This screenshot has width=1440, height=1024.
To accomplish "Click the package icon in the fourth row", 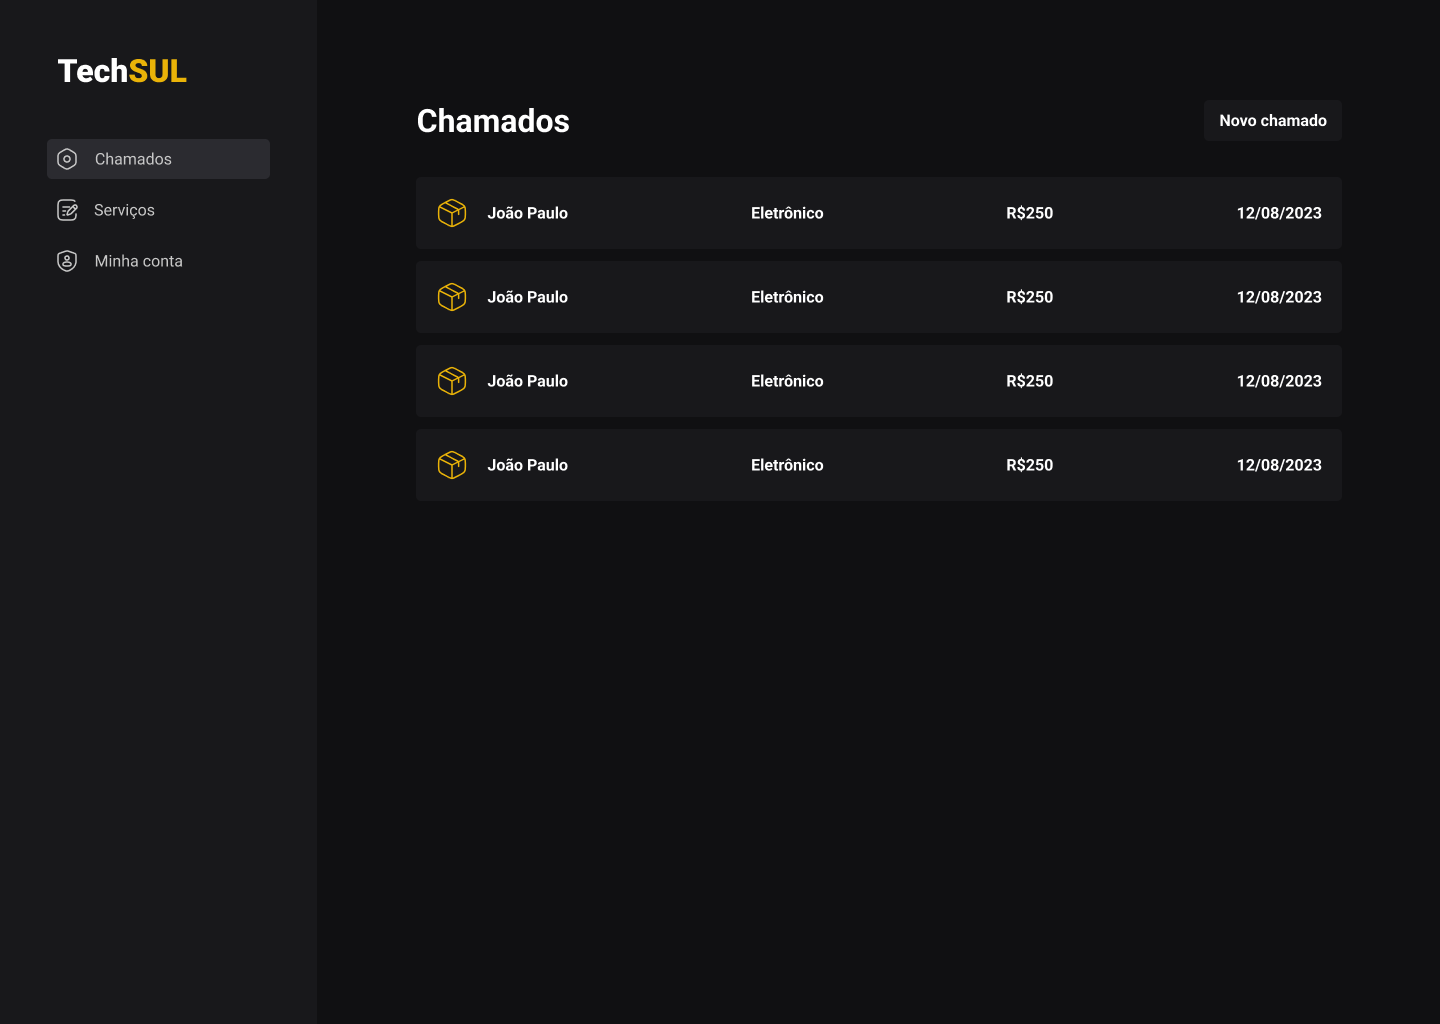I will coord(452,465).
